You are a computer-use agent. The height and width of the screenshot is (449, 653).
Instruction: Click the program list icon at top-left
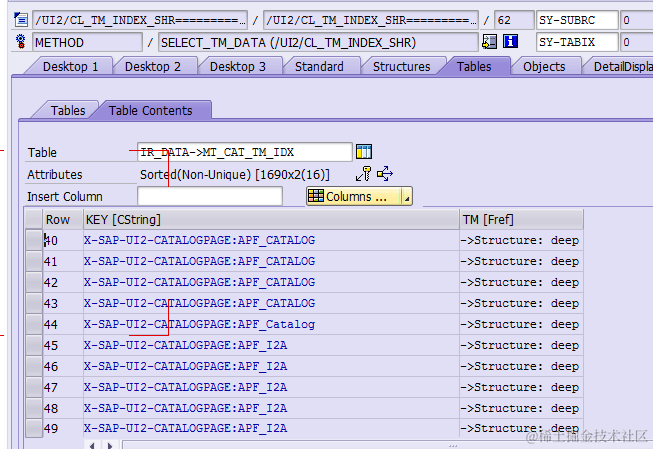click(x=21, y=20)
